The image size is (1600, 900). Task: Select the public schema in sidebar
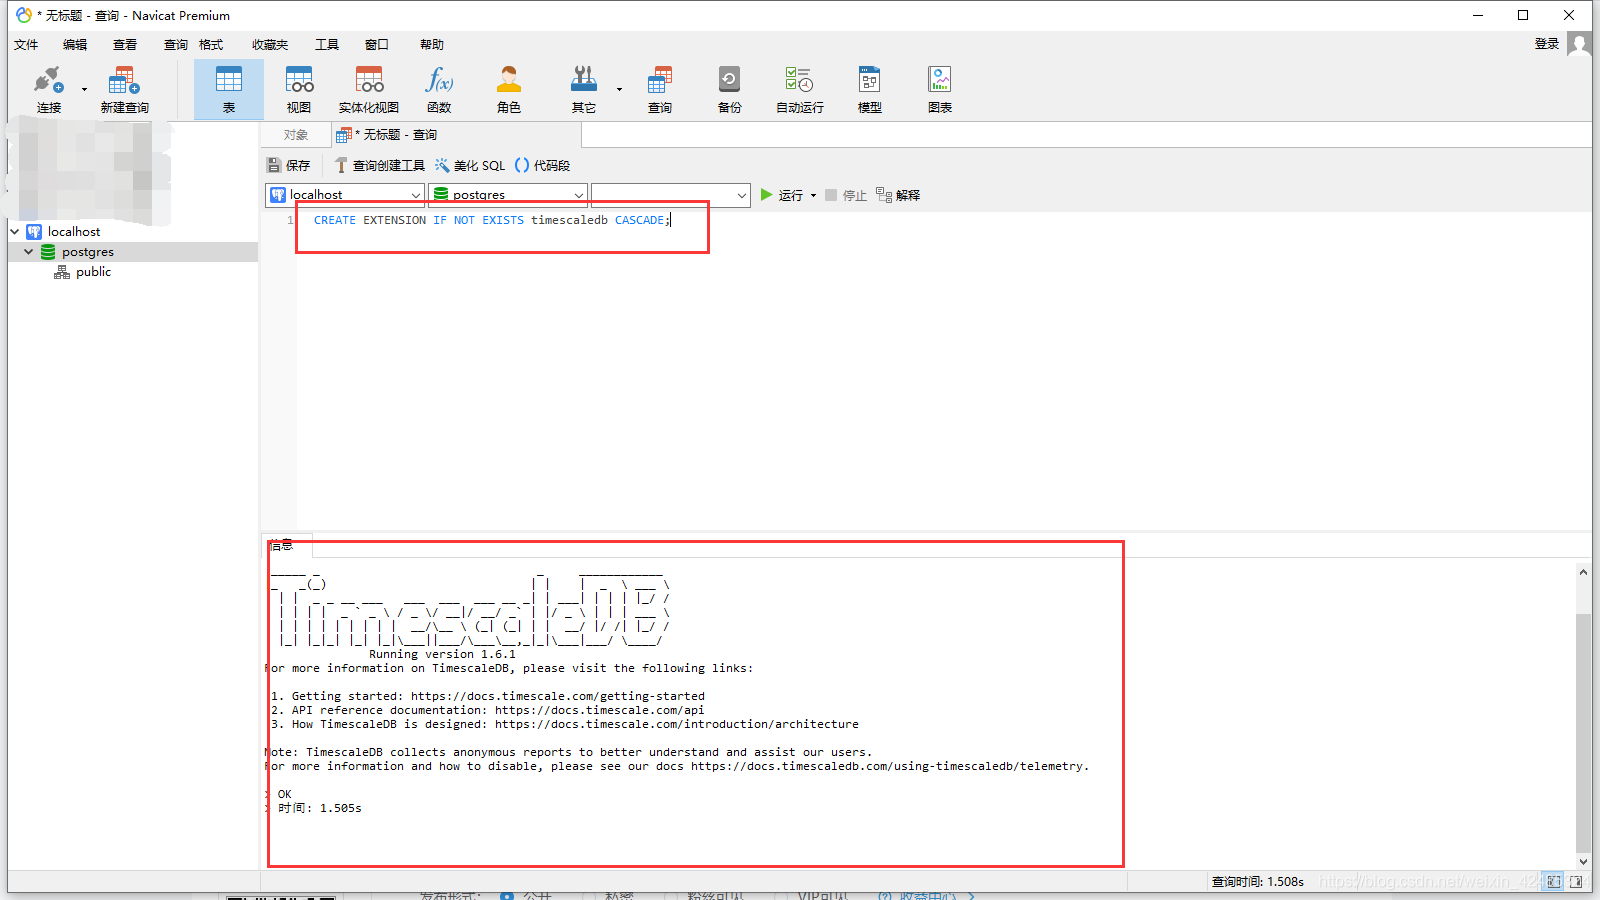pos(92,271)
